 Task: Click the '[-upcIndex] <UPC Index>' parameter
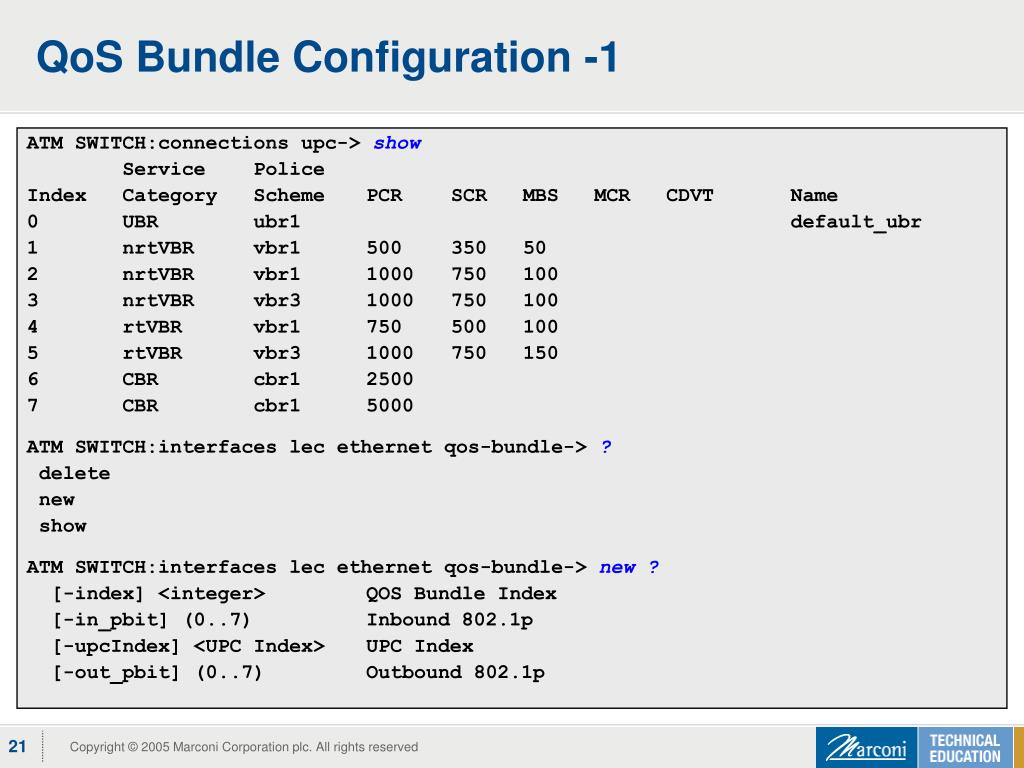tap(189, 647)
